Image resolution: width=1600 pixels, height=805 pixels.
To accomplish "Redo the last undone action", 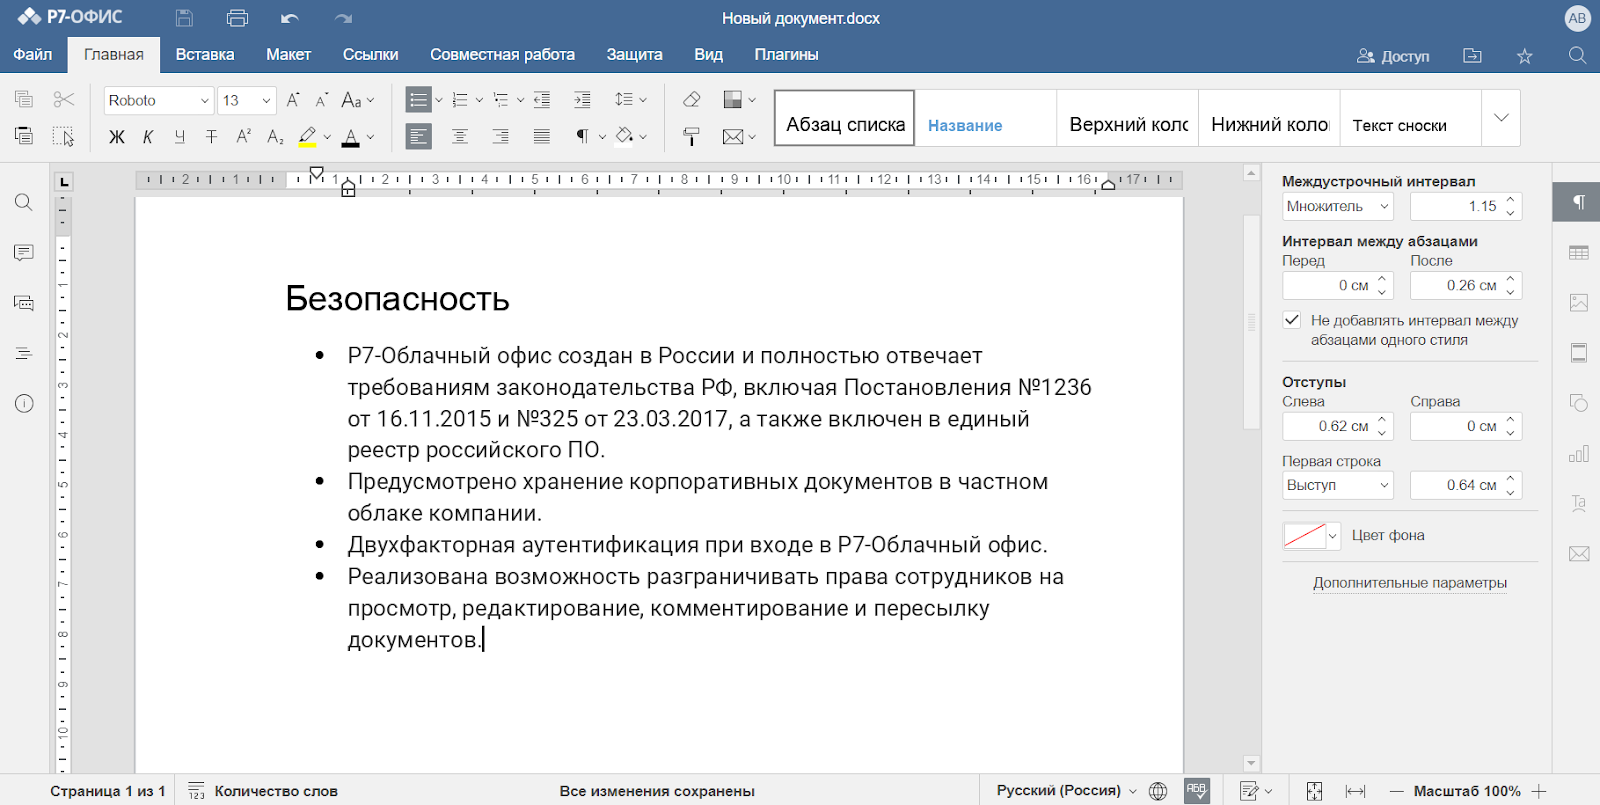I will (x=343, y=18).
